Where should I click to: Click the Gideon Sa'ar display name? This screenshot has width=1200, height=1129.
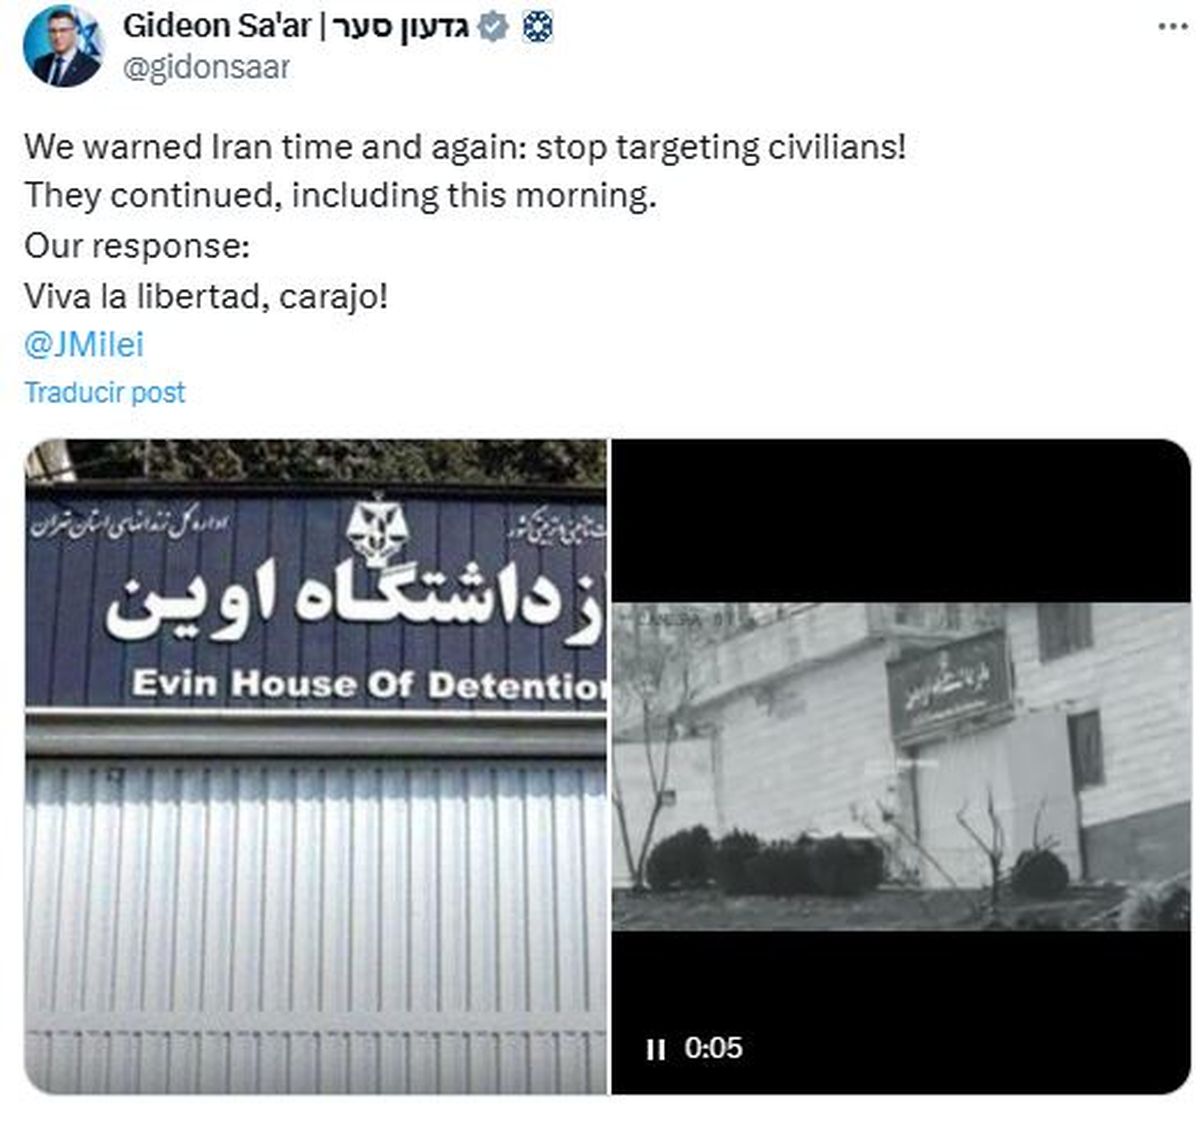(x=217, y=26)
